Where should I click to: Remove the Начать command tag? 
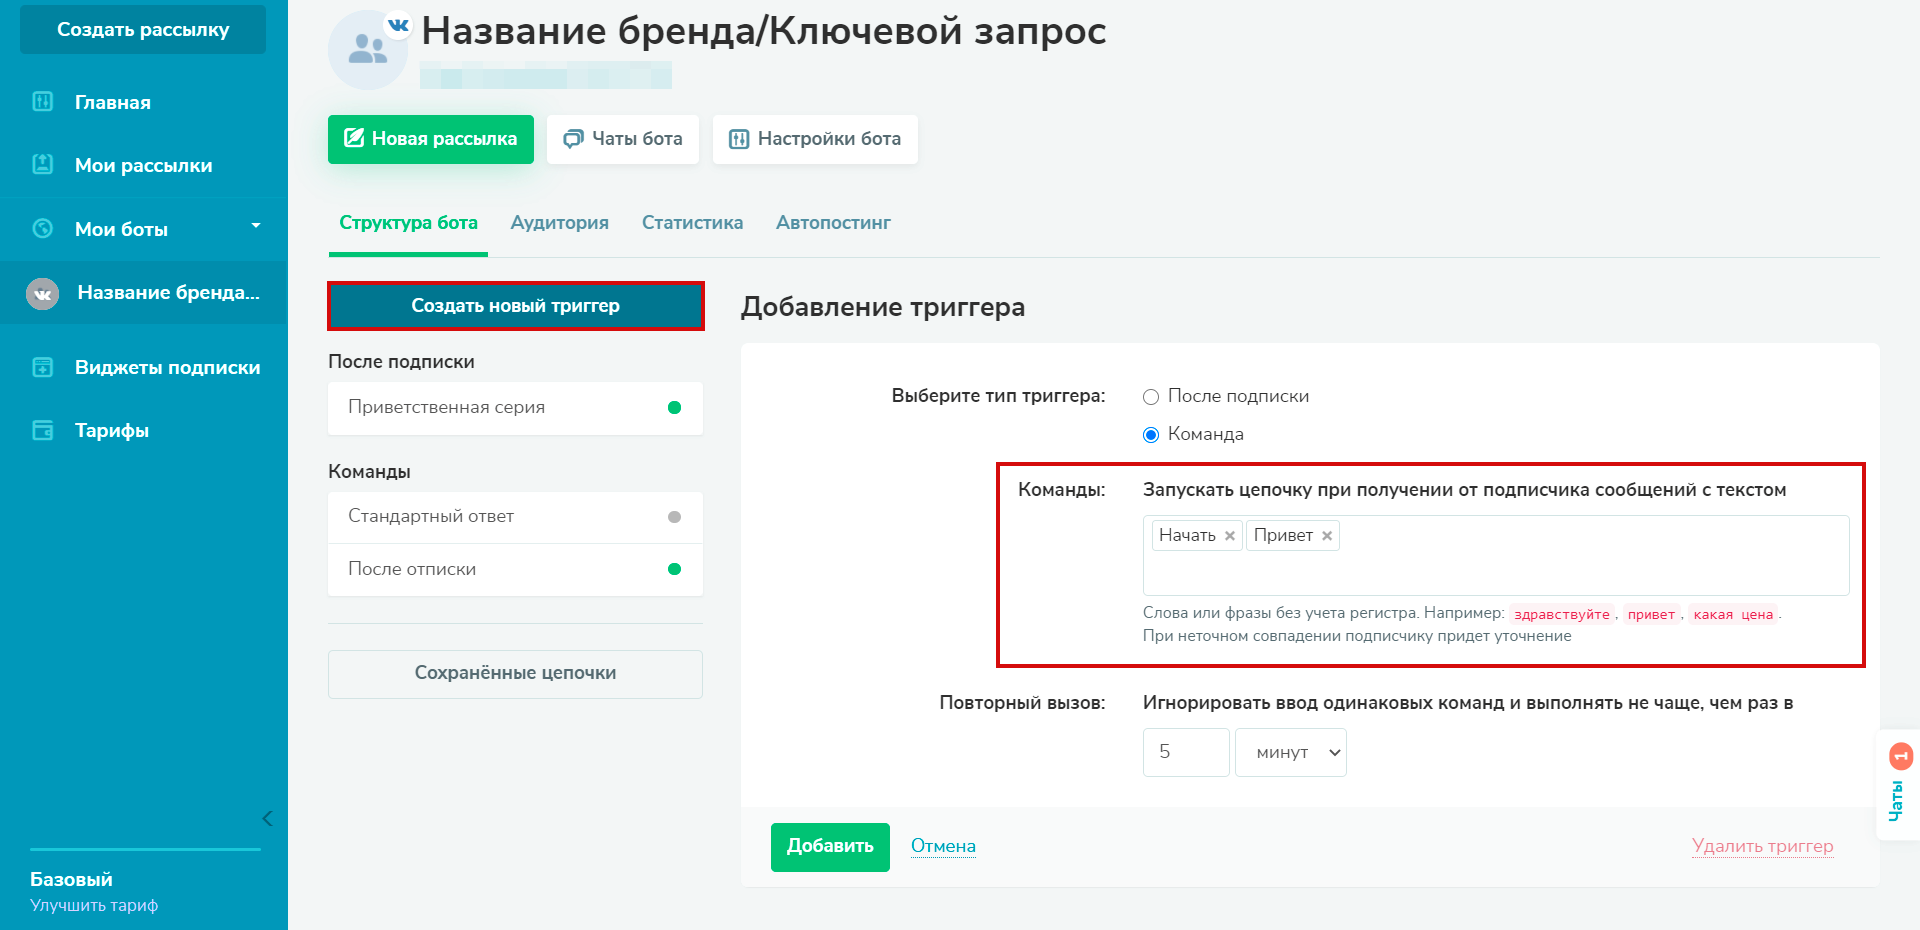pos(1230,536)
